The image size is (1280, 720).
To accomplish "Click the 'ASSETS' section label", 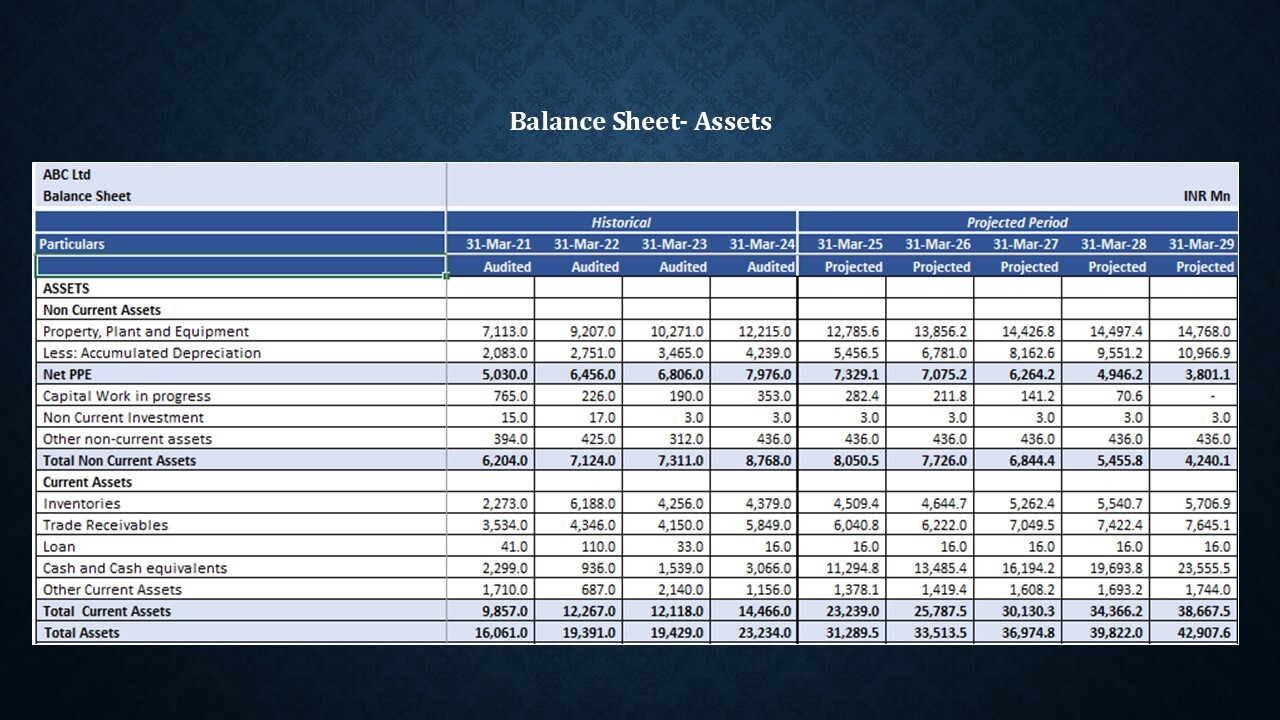I will [x=66, y=288].
